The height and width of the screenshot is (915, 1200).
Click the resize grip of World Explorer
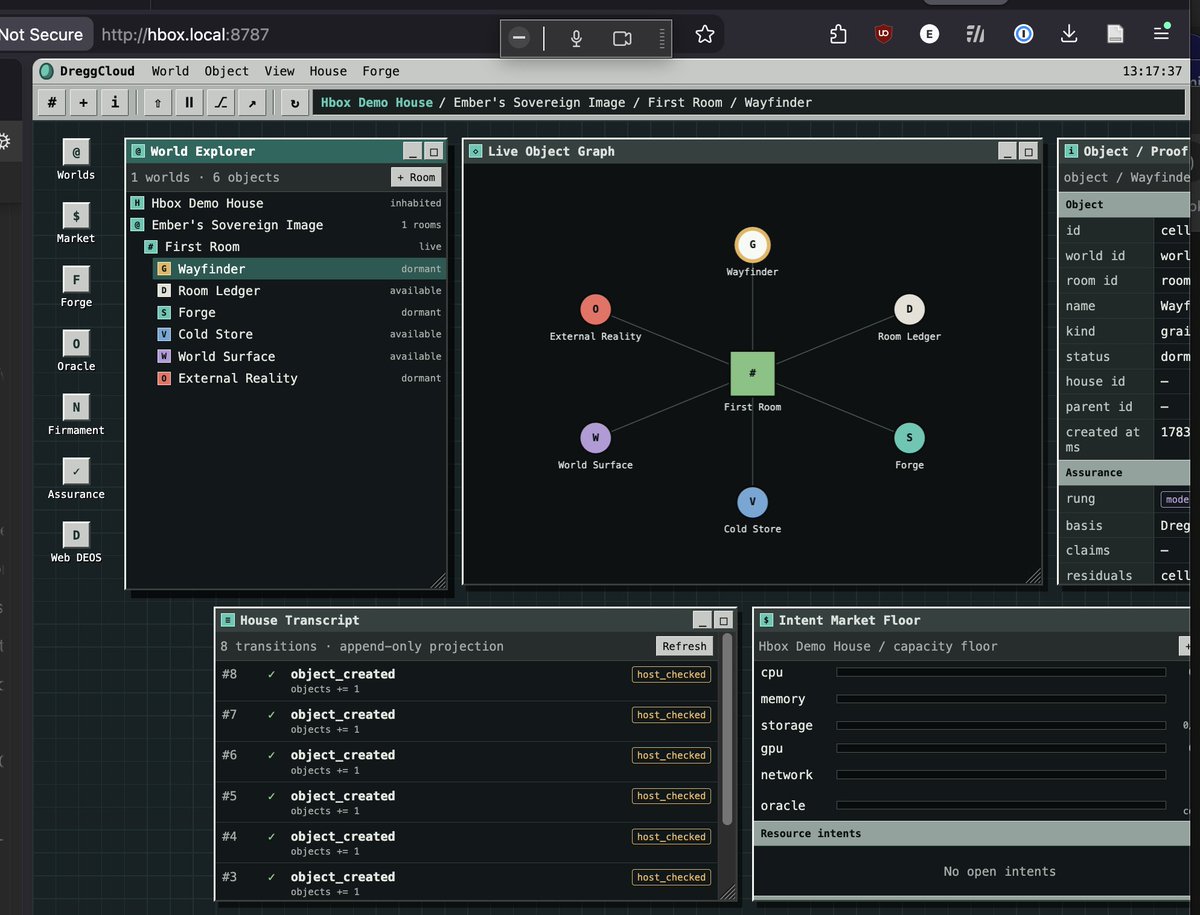click(438, 580)
